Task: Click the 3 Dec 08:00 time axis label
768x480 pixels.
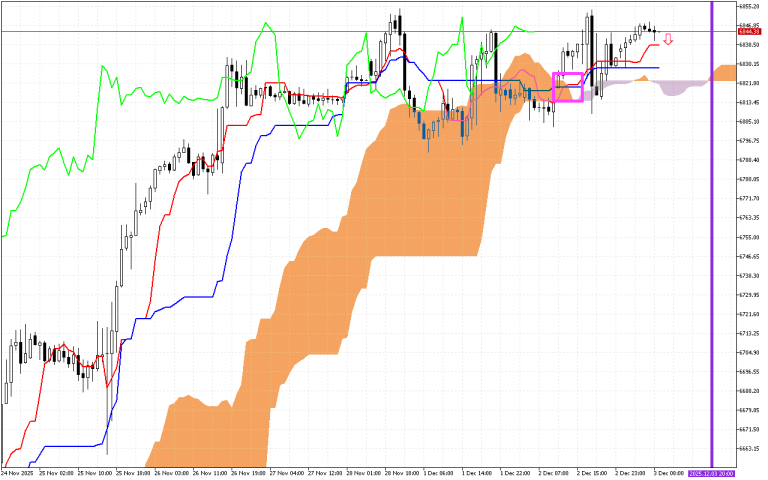Action: click(x=669, y=474)
